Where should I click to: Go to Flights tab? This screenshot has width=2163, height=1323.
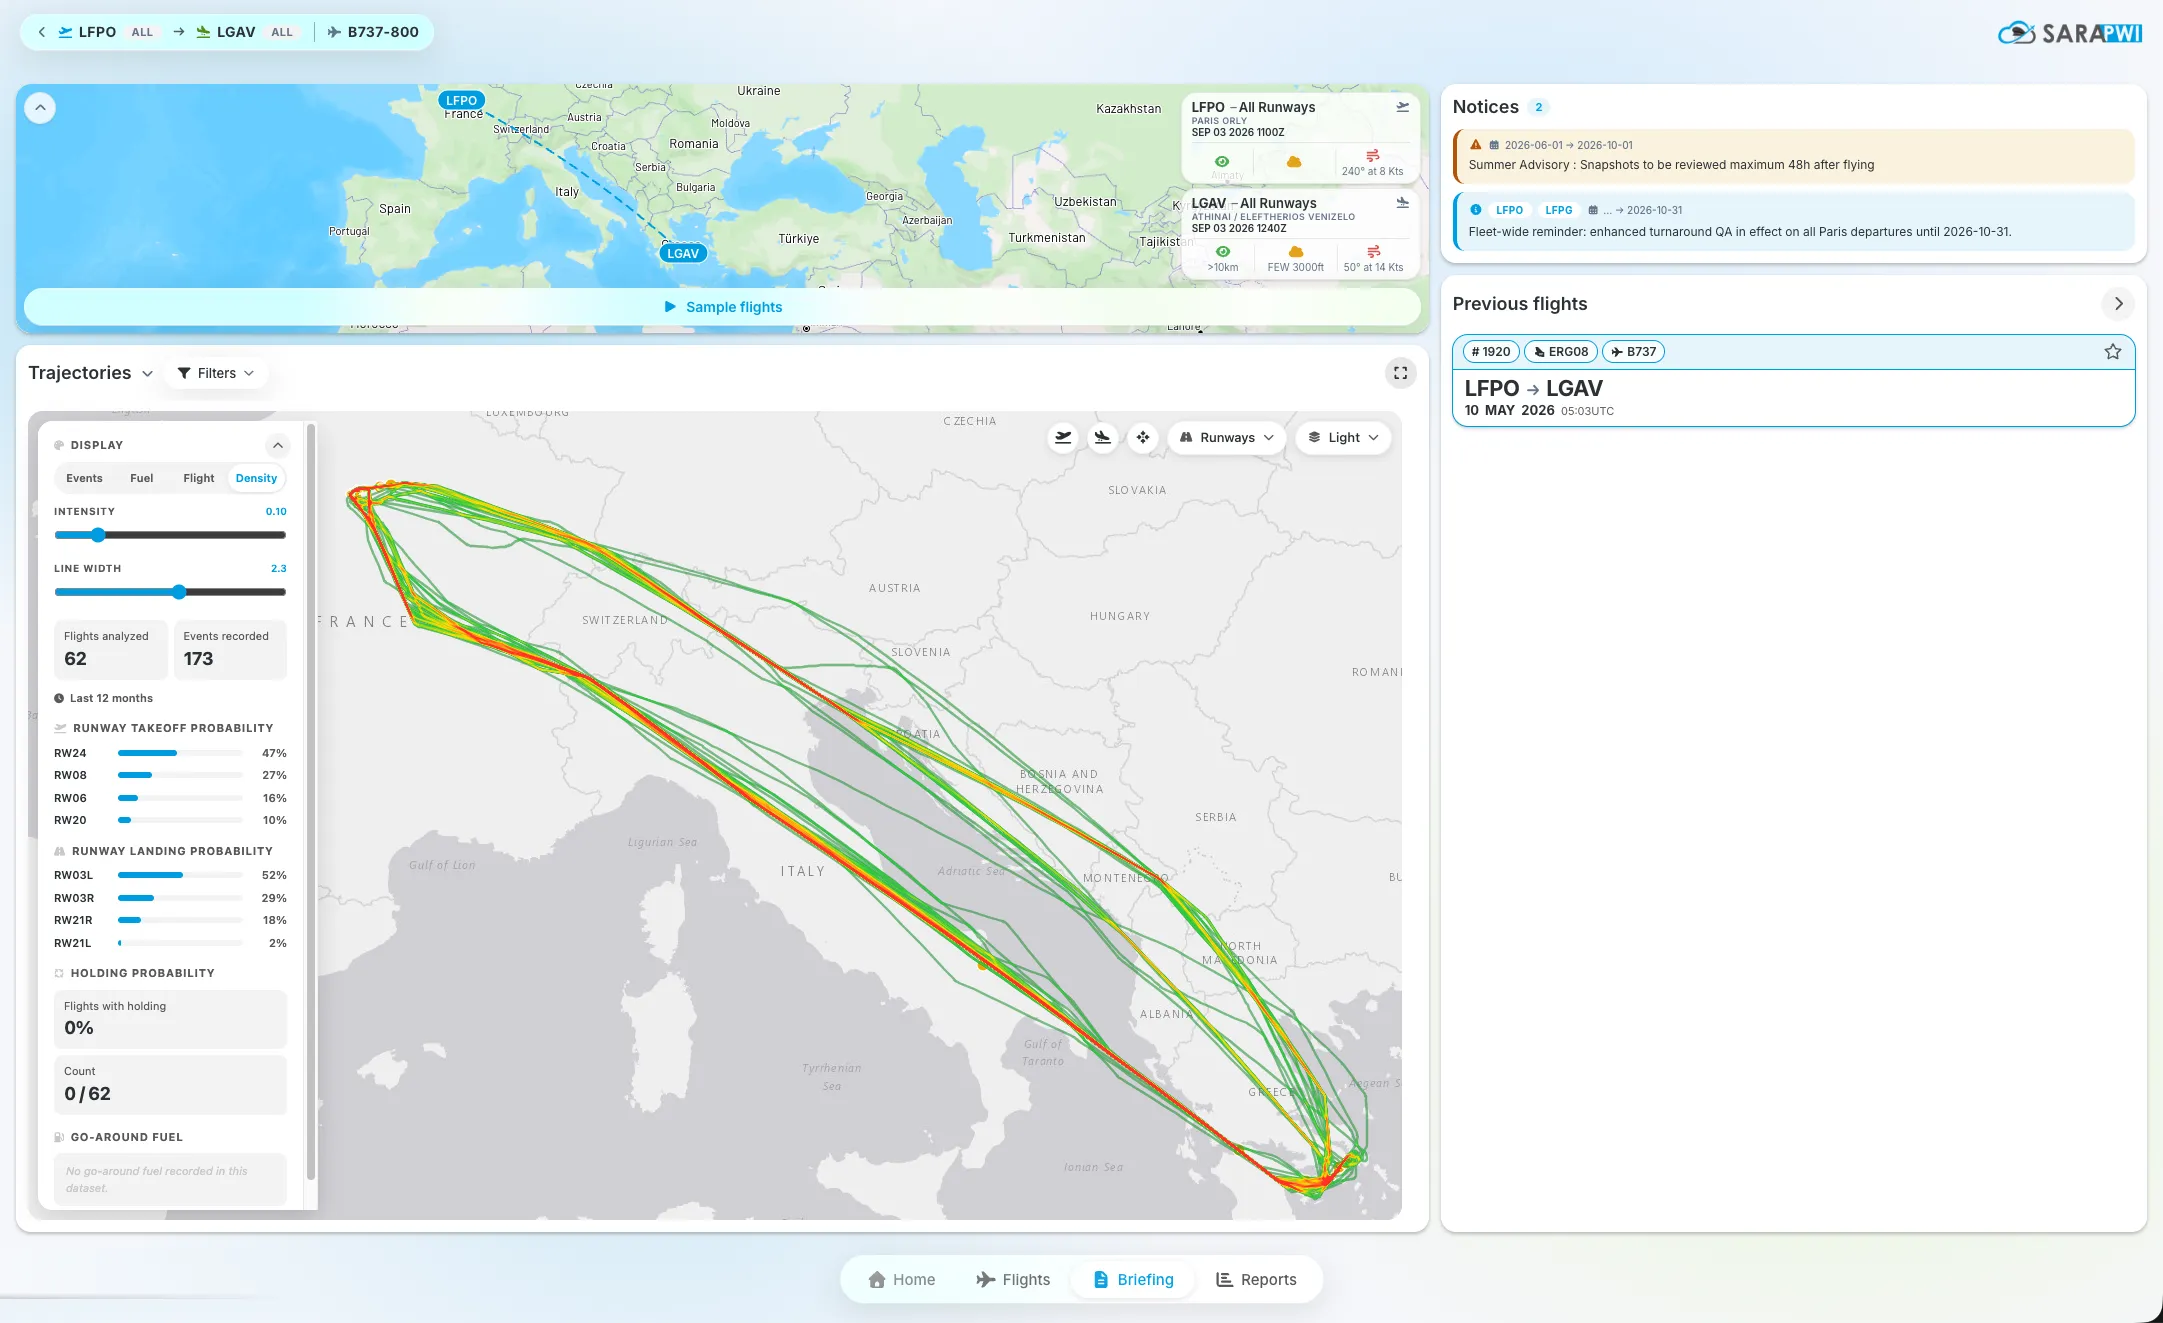(x=1013, y=1280)
